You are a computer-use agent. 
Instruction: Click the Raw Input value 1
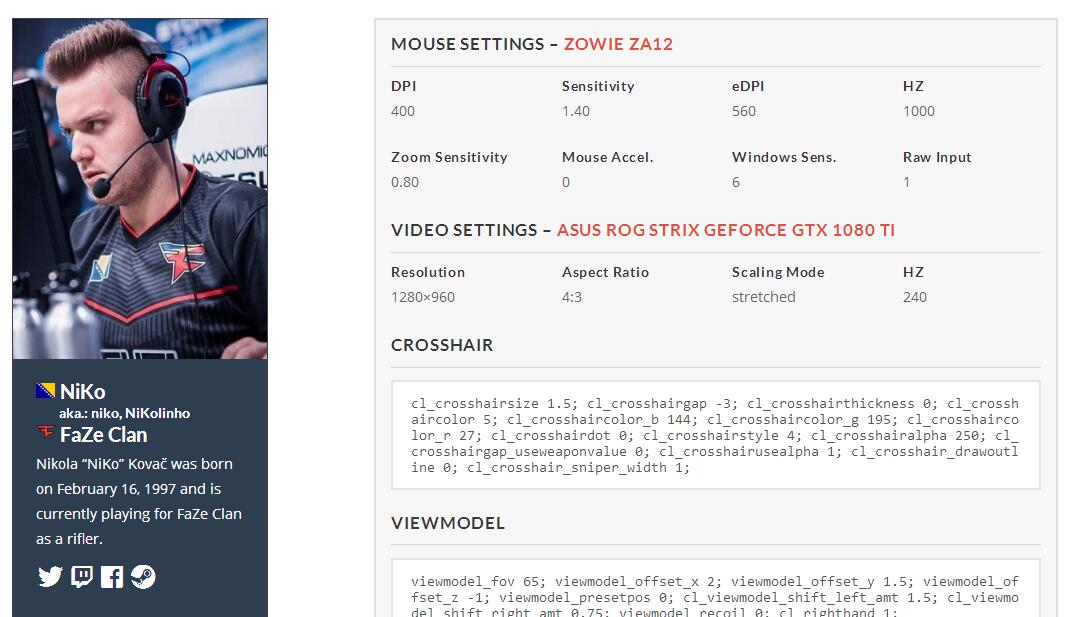(906, 182)
